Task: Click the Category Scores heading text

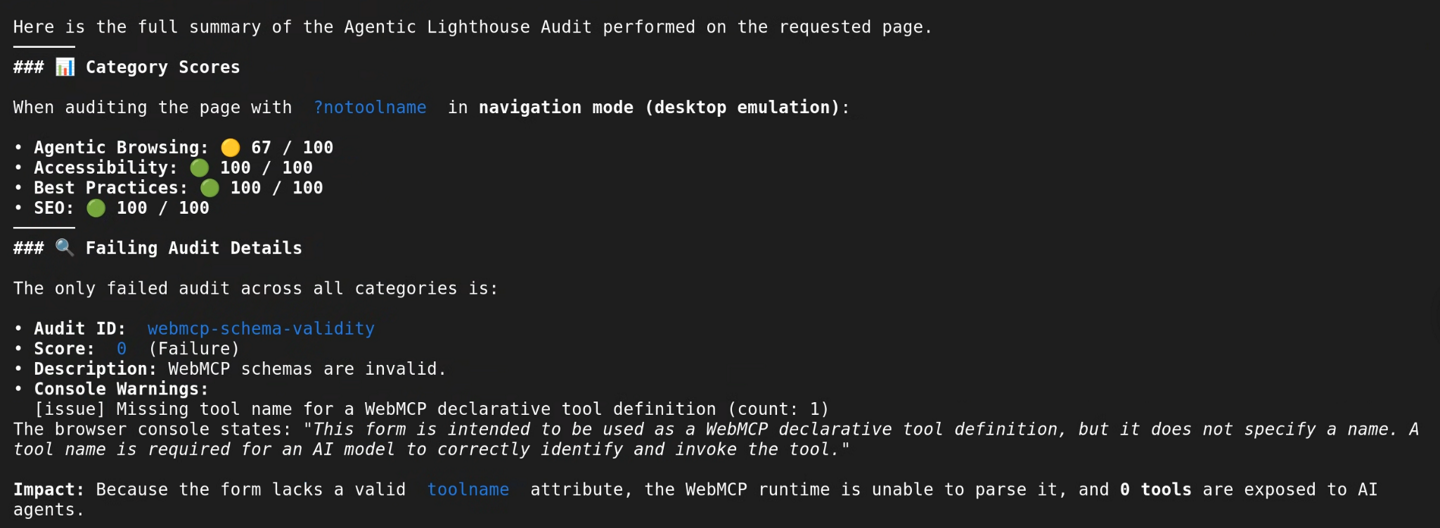Action: [163, 67]
